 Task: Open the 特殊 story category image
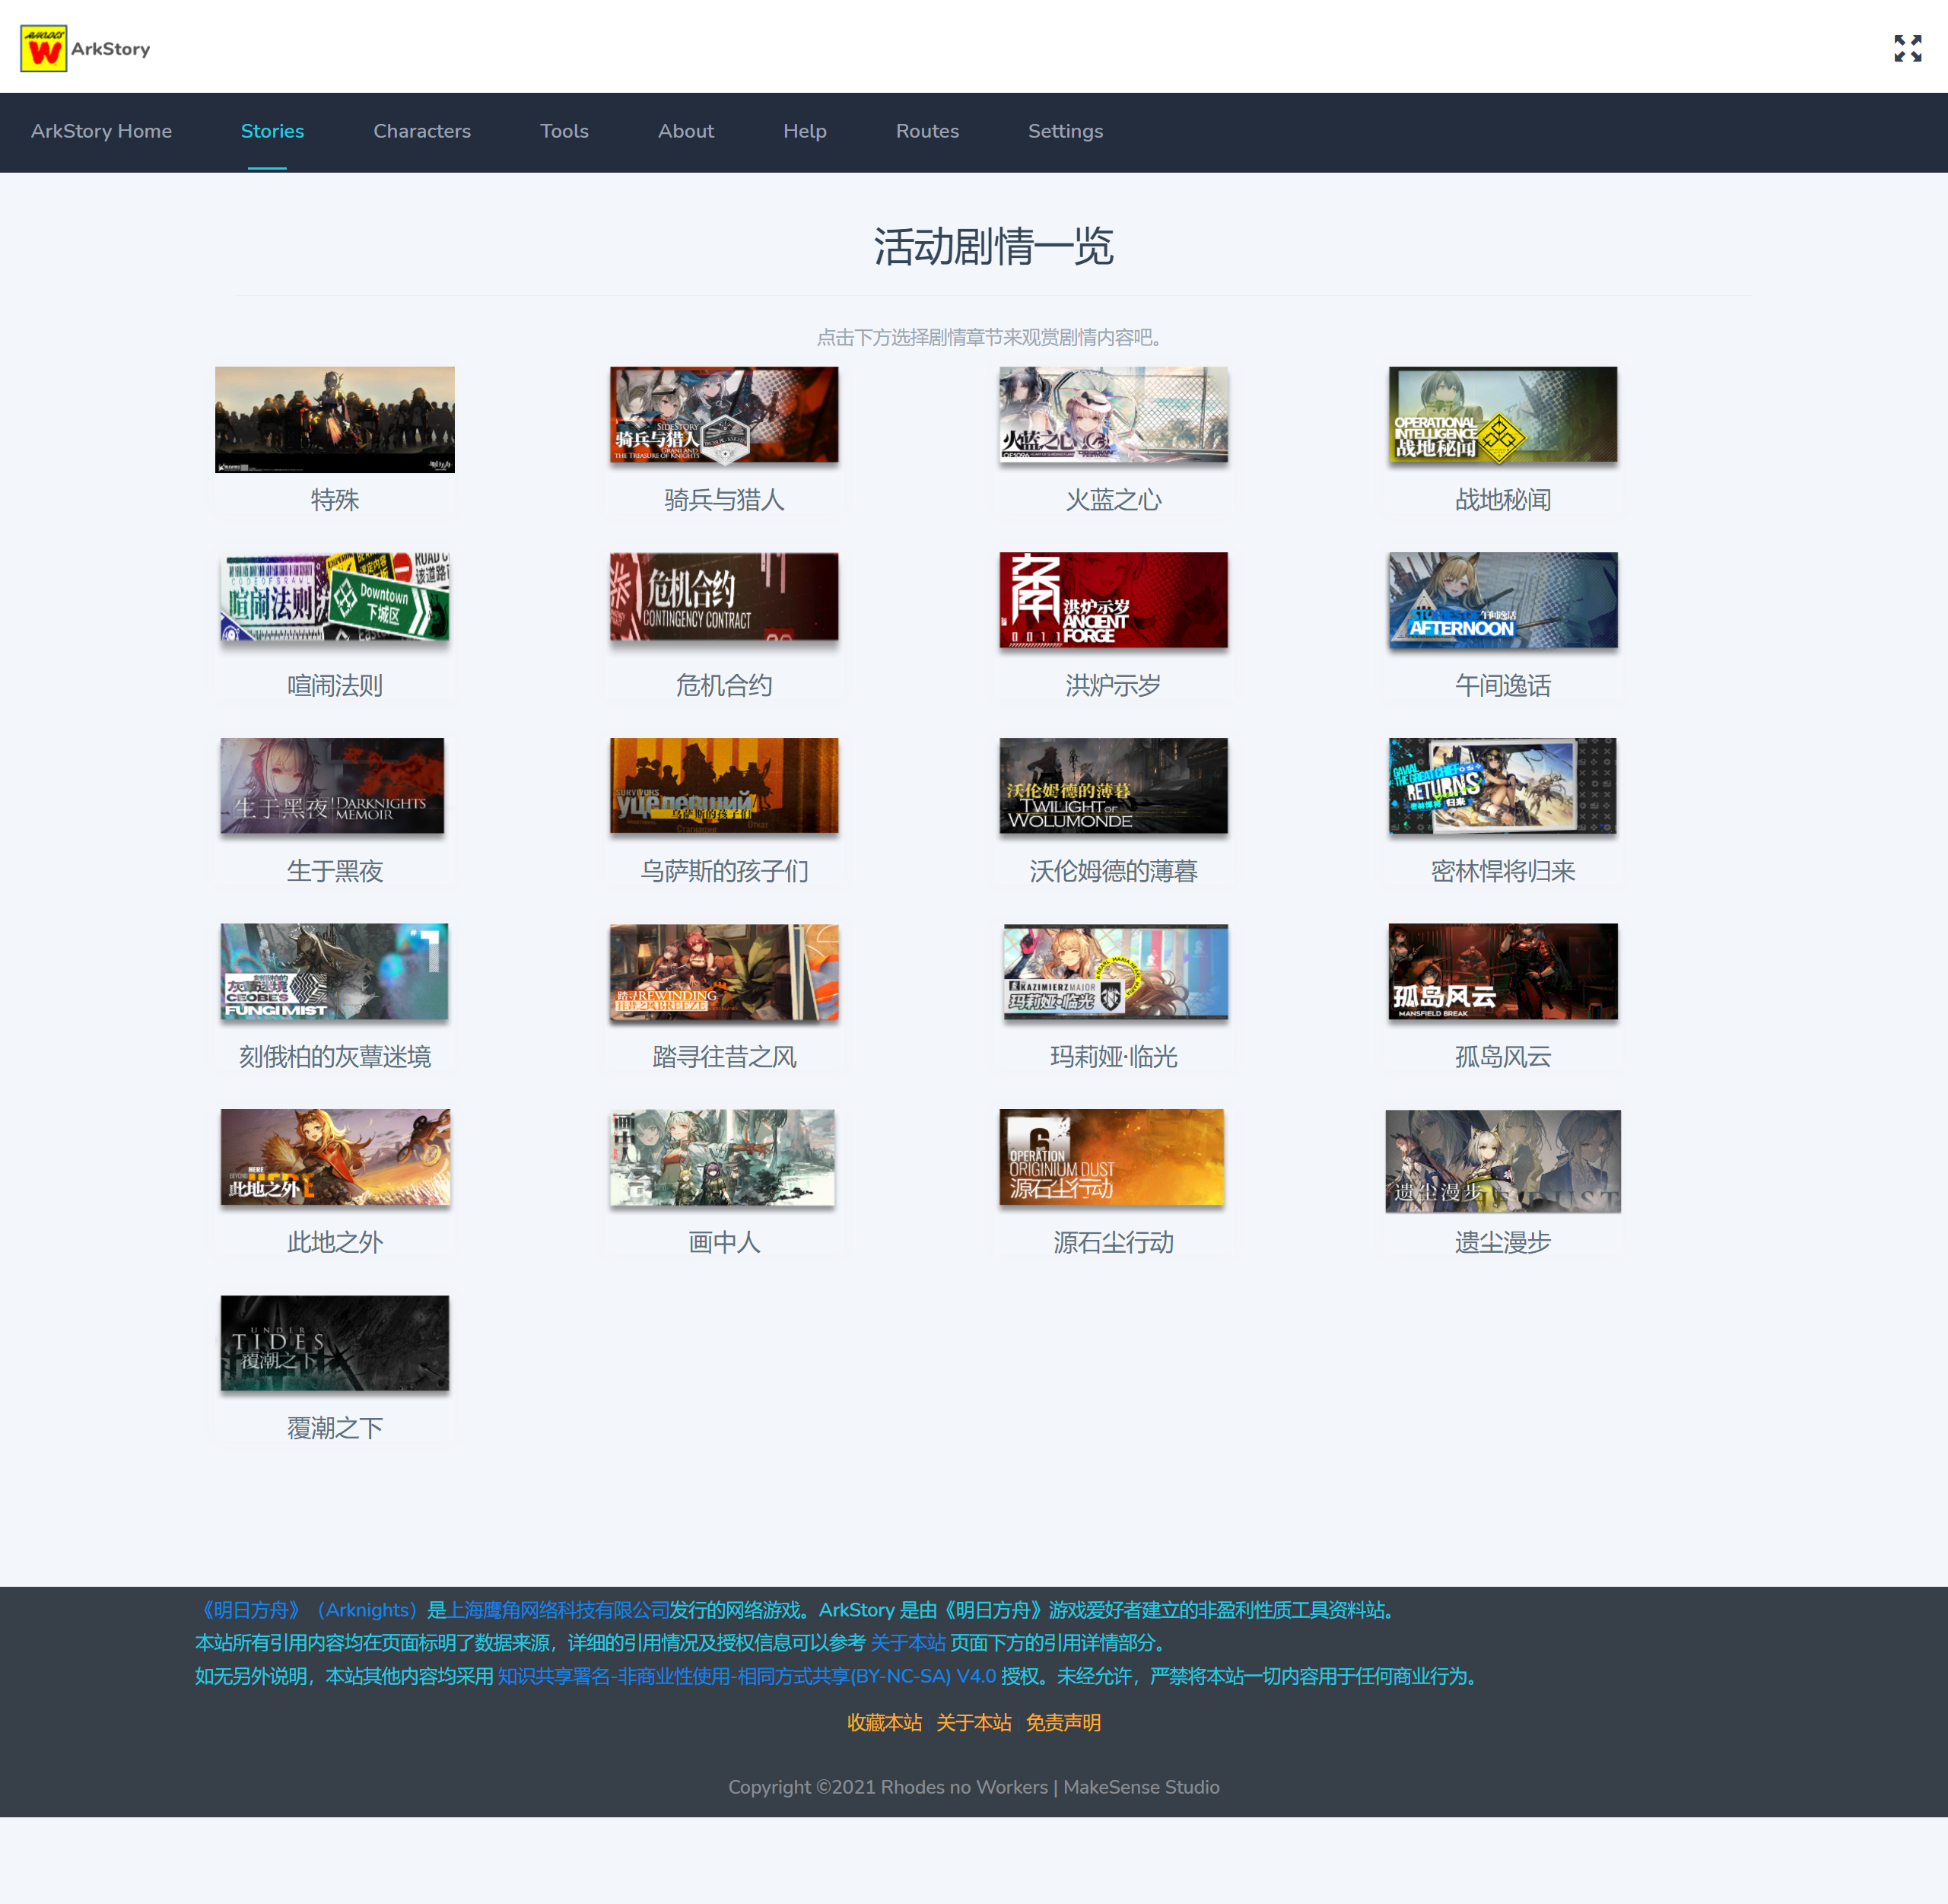click(334, 419)
